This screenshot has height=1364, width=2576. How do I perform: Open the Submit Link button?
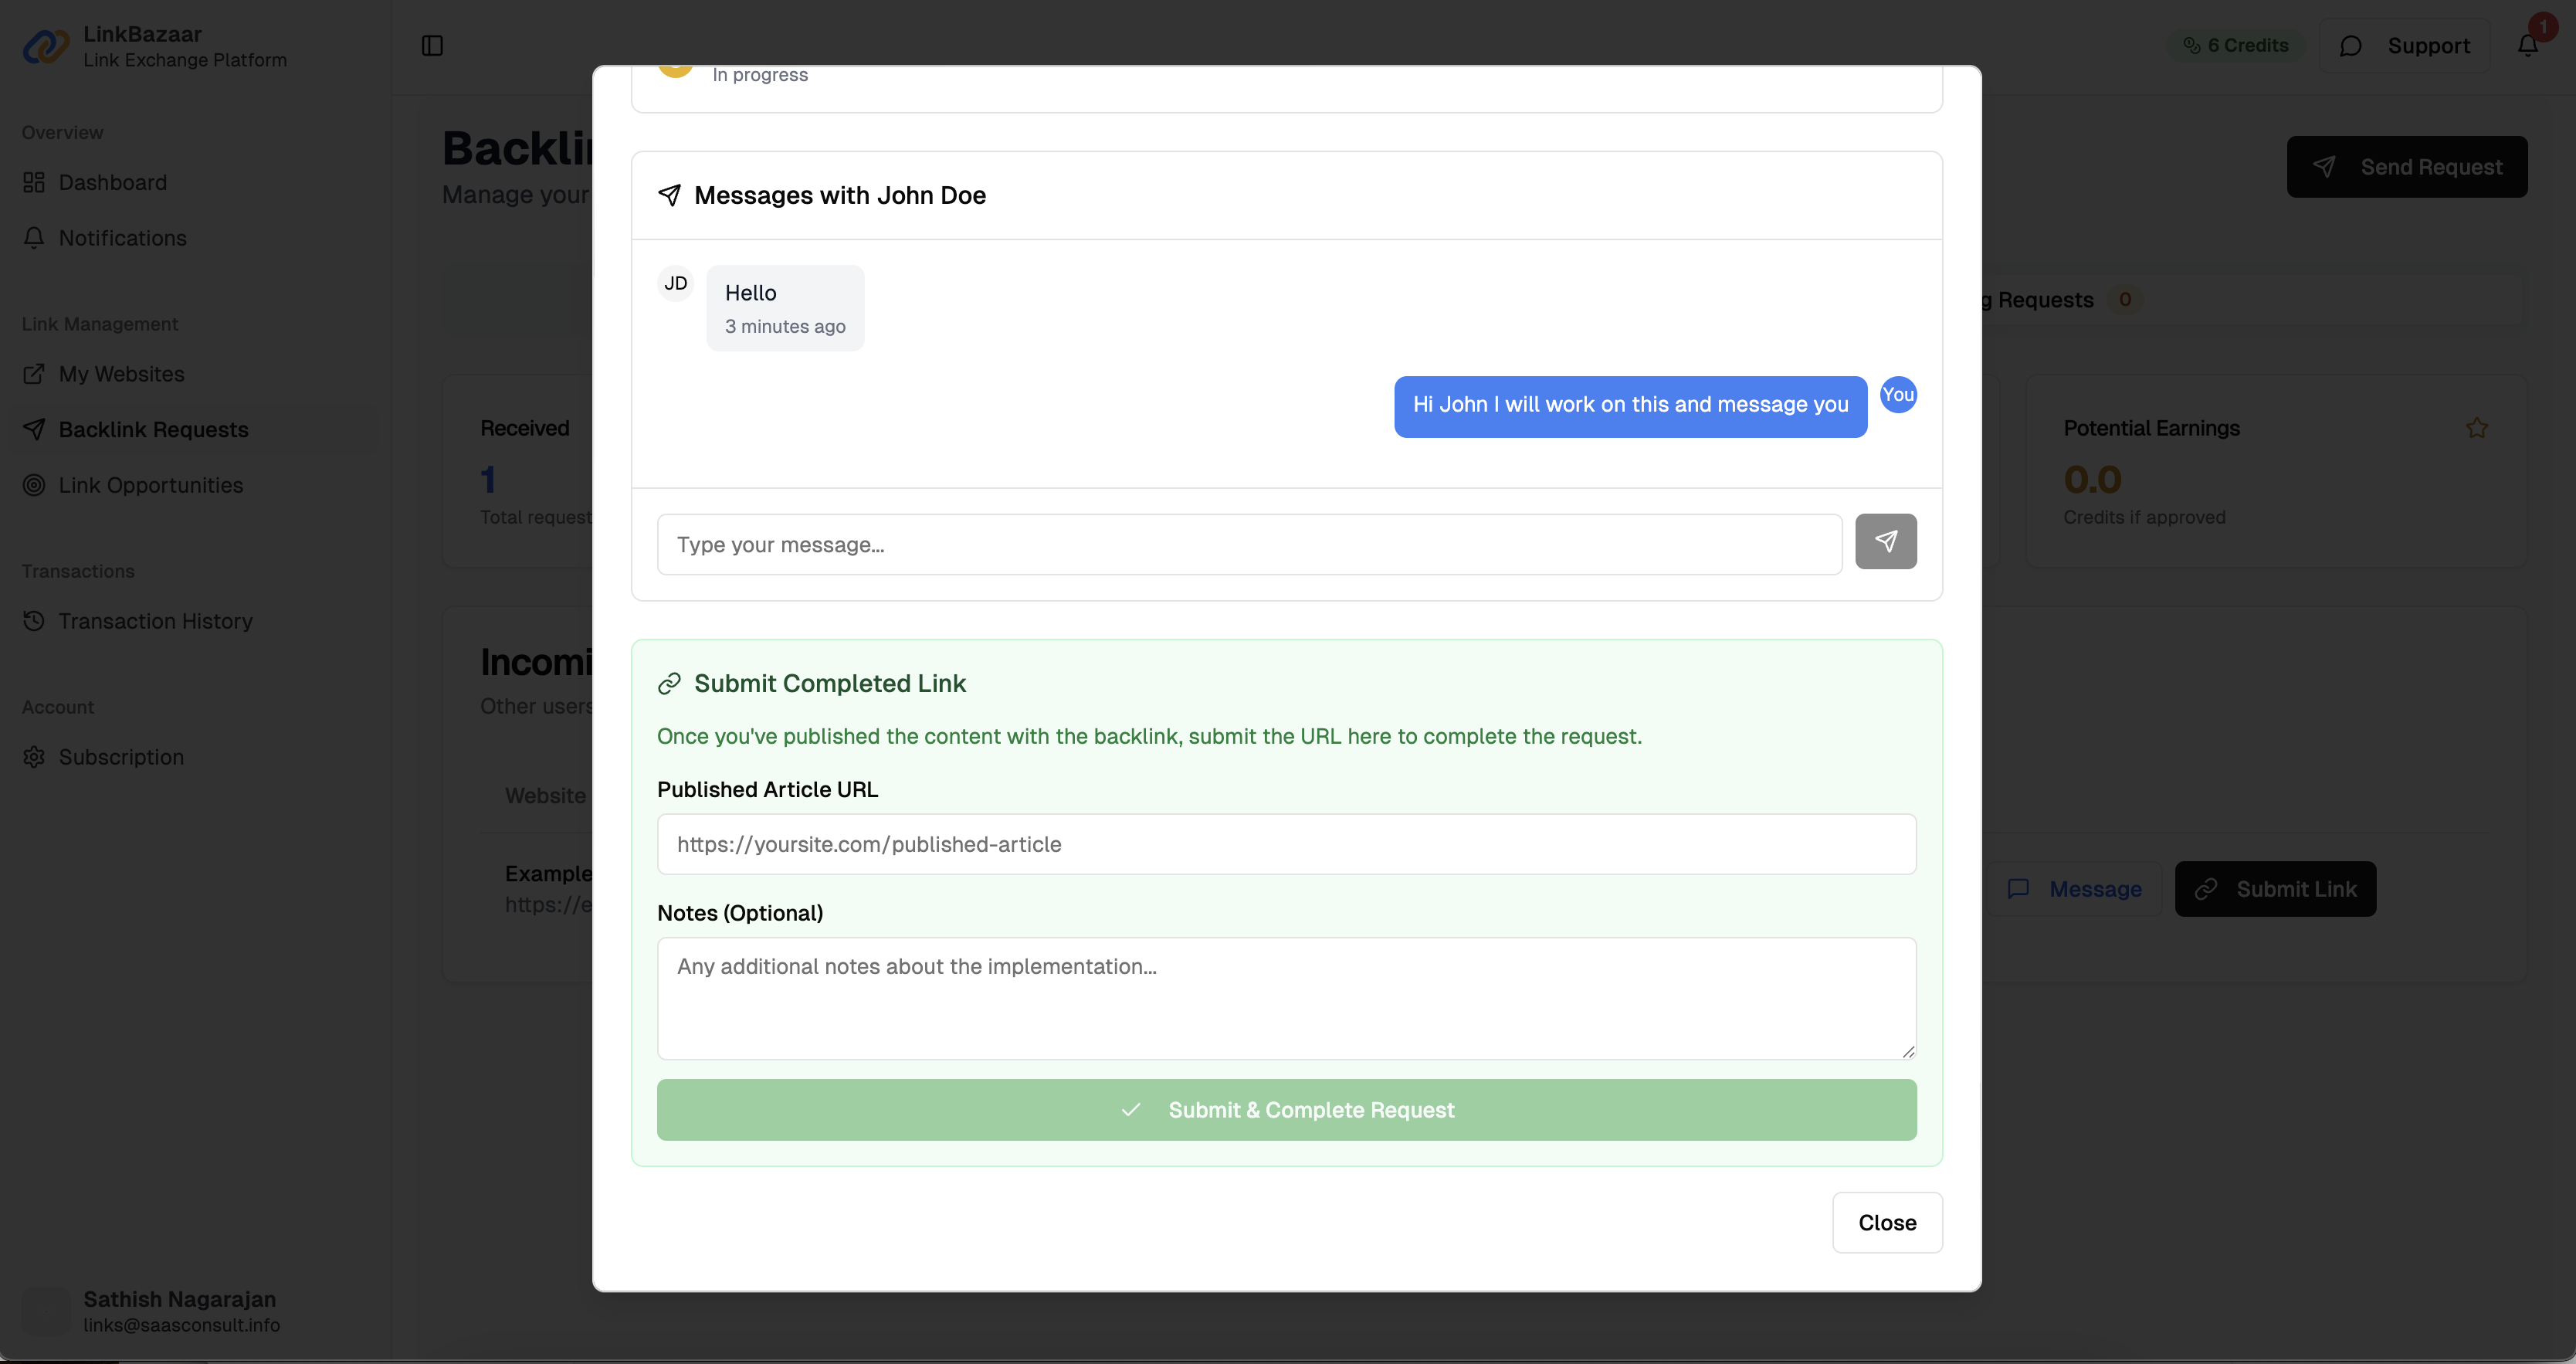[x=2275, y=888]
